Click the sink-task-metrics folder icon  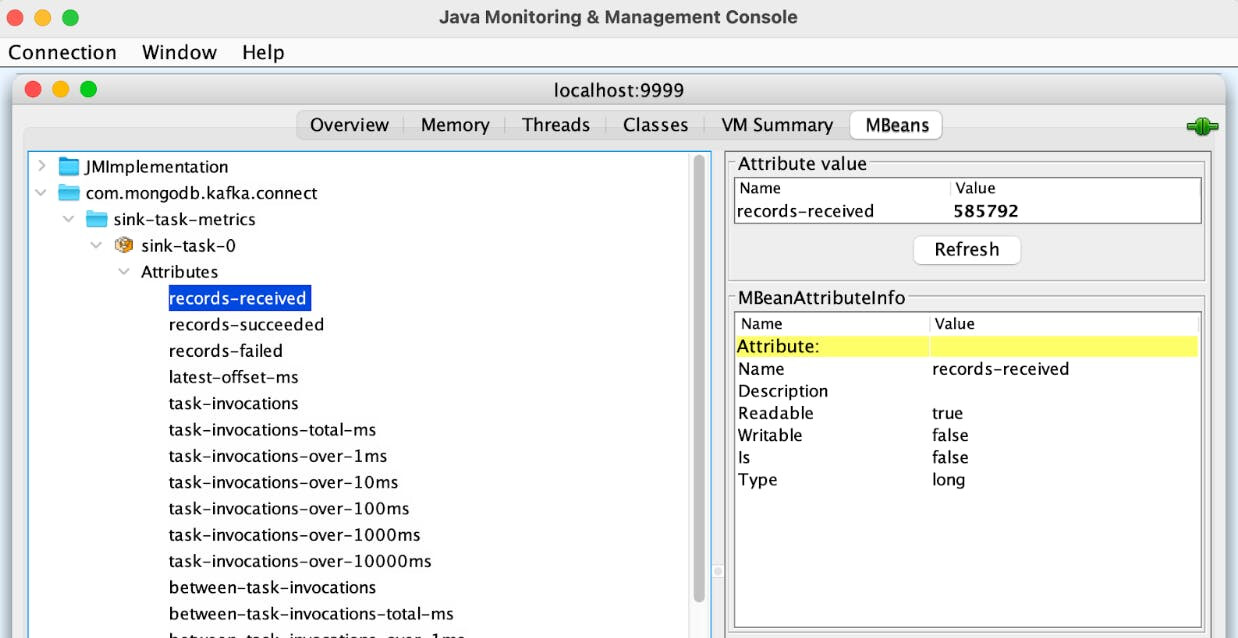tap(96, 219)
